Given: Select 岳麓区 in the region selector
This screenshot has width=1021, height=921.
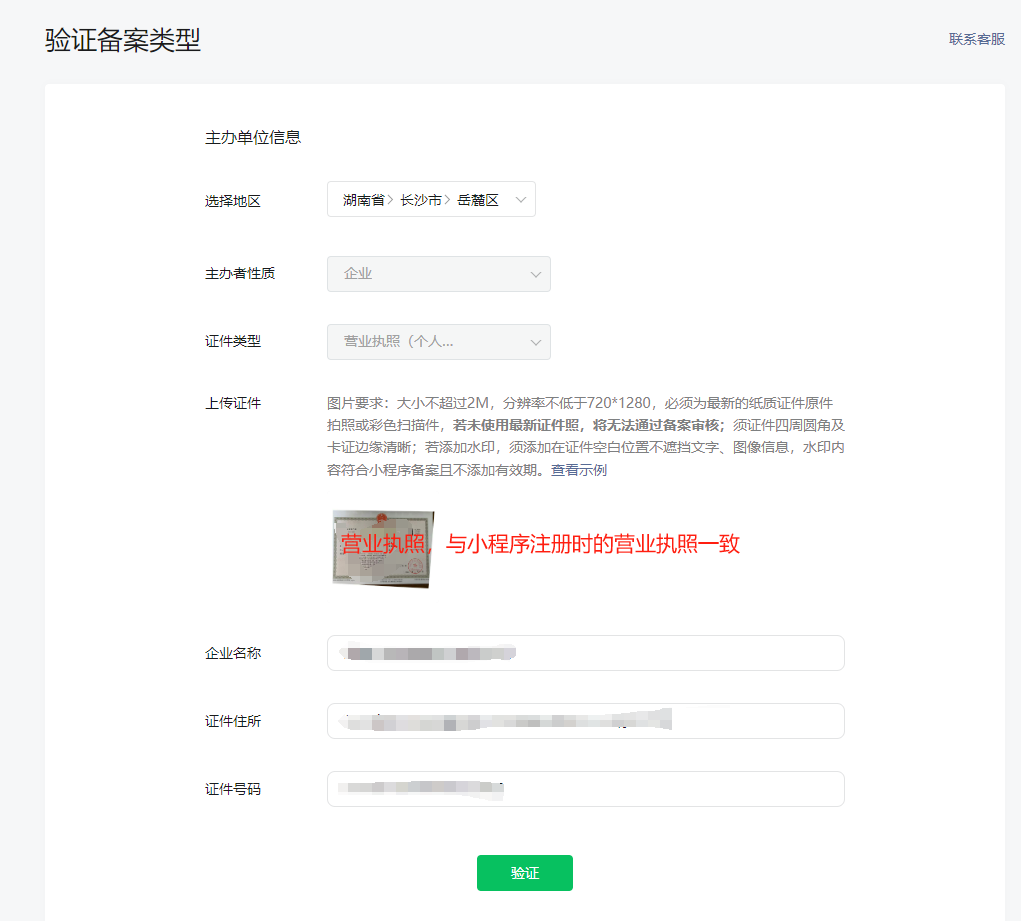Looking at the screenshot, I should (478, 200).
